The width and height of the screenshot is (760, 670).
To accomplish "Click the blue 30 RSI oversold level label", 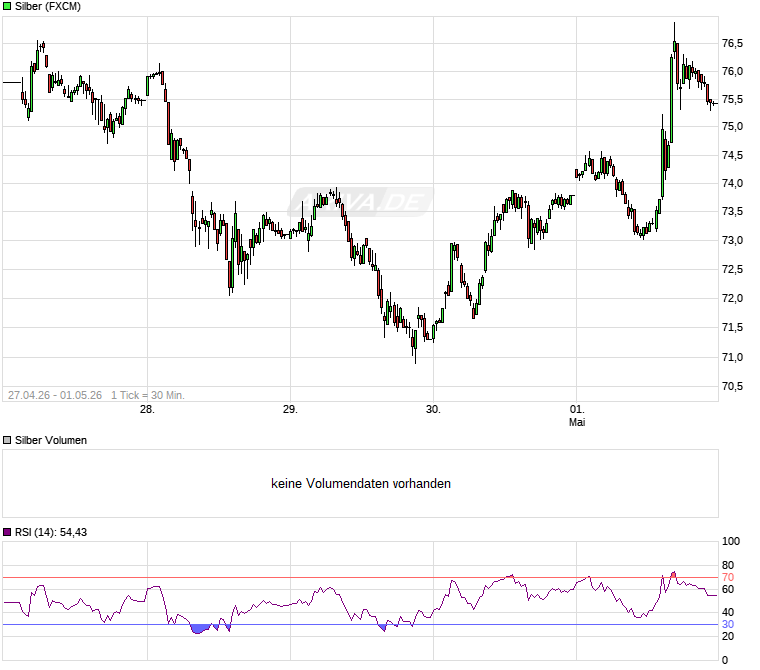I will 728,624.
